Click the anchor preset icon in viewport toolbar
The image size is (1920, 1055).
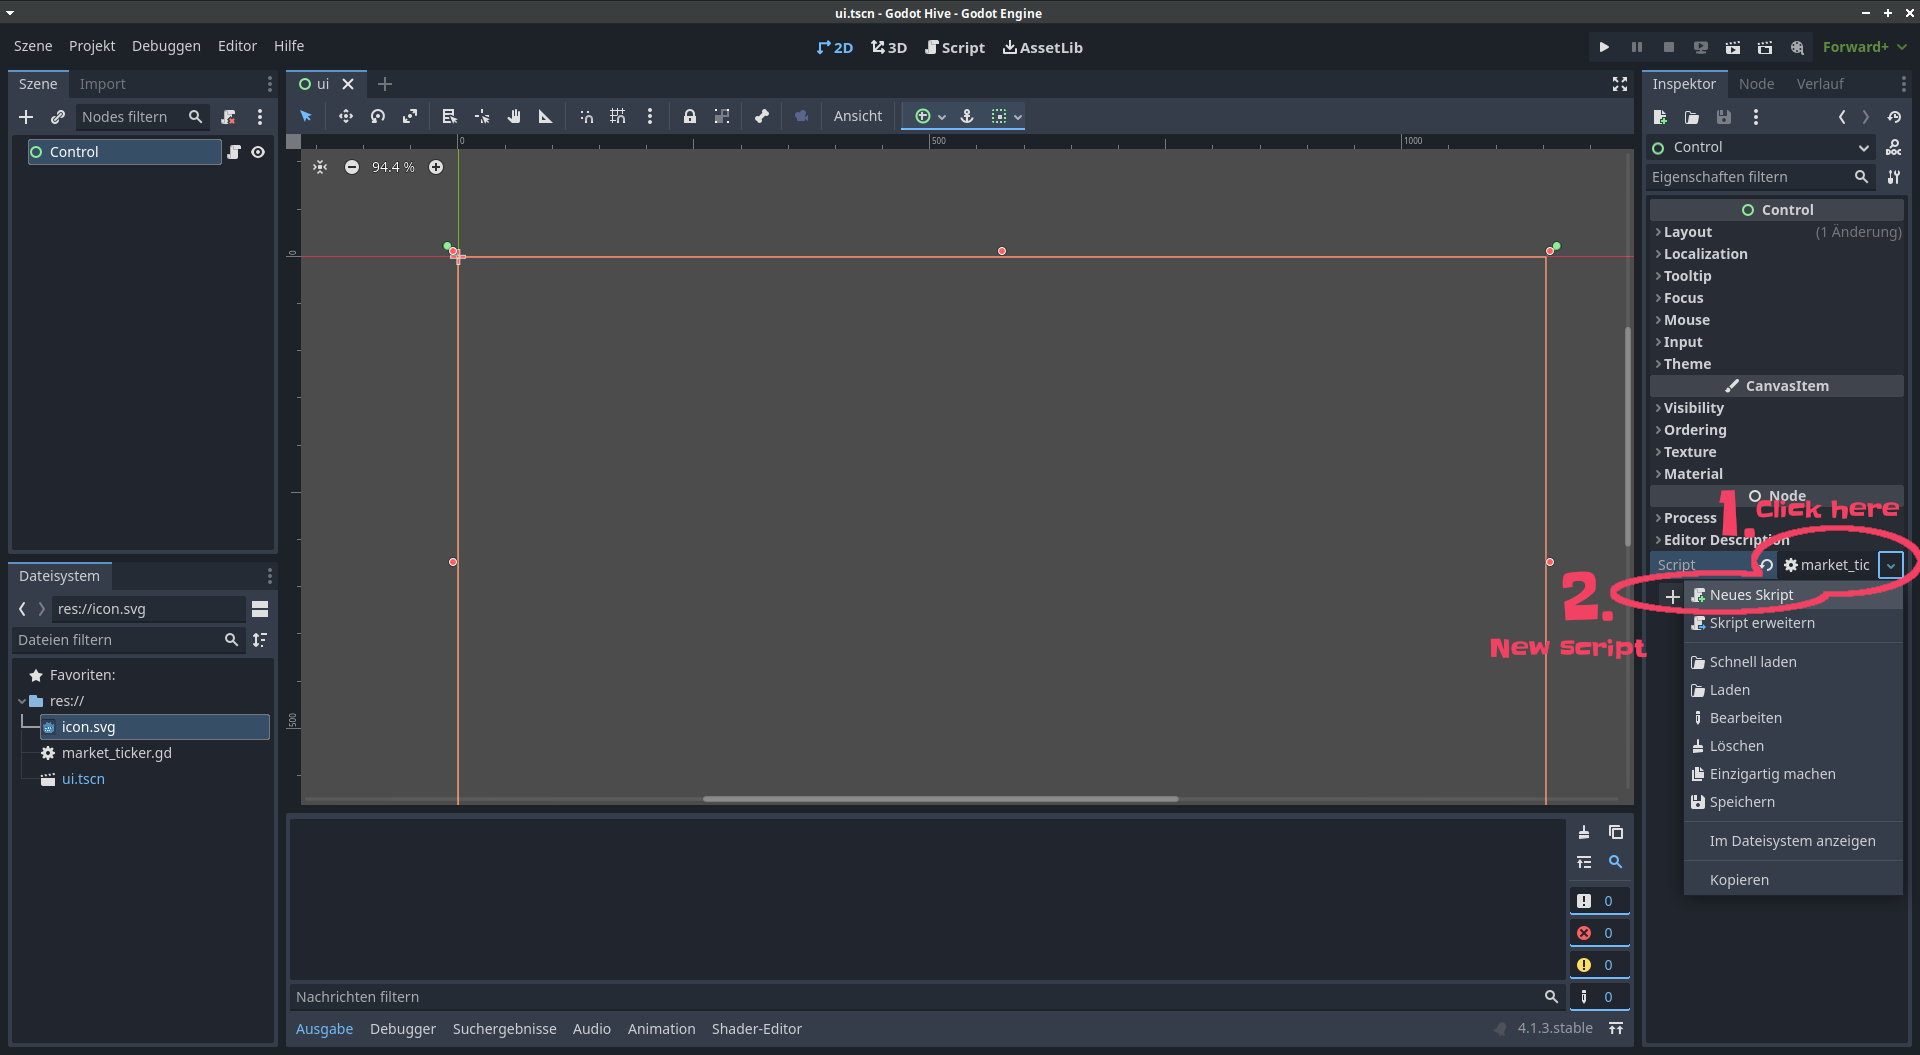[967, 116]
